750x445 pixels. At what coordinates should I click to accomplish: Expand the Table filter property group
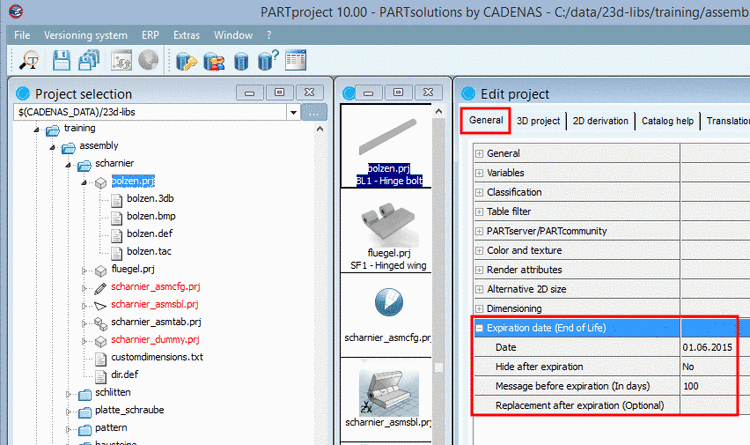click(479, 211)
